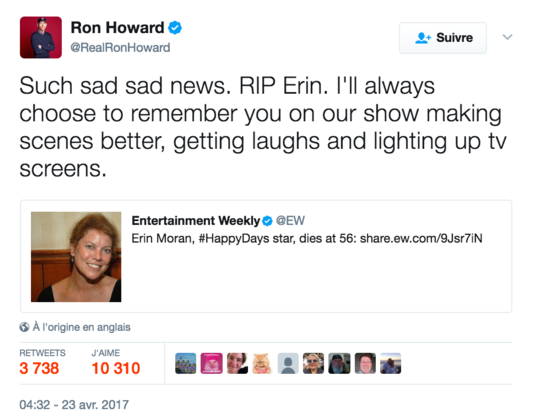The image size is (540, 419).
Task: Open the @EW handle in quoted tweet
Action: (290, 221)
